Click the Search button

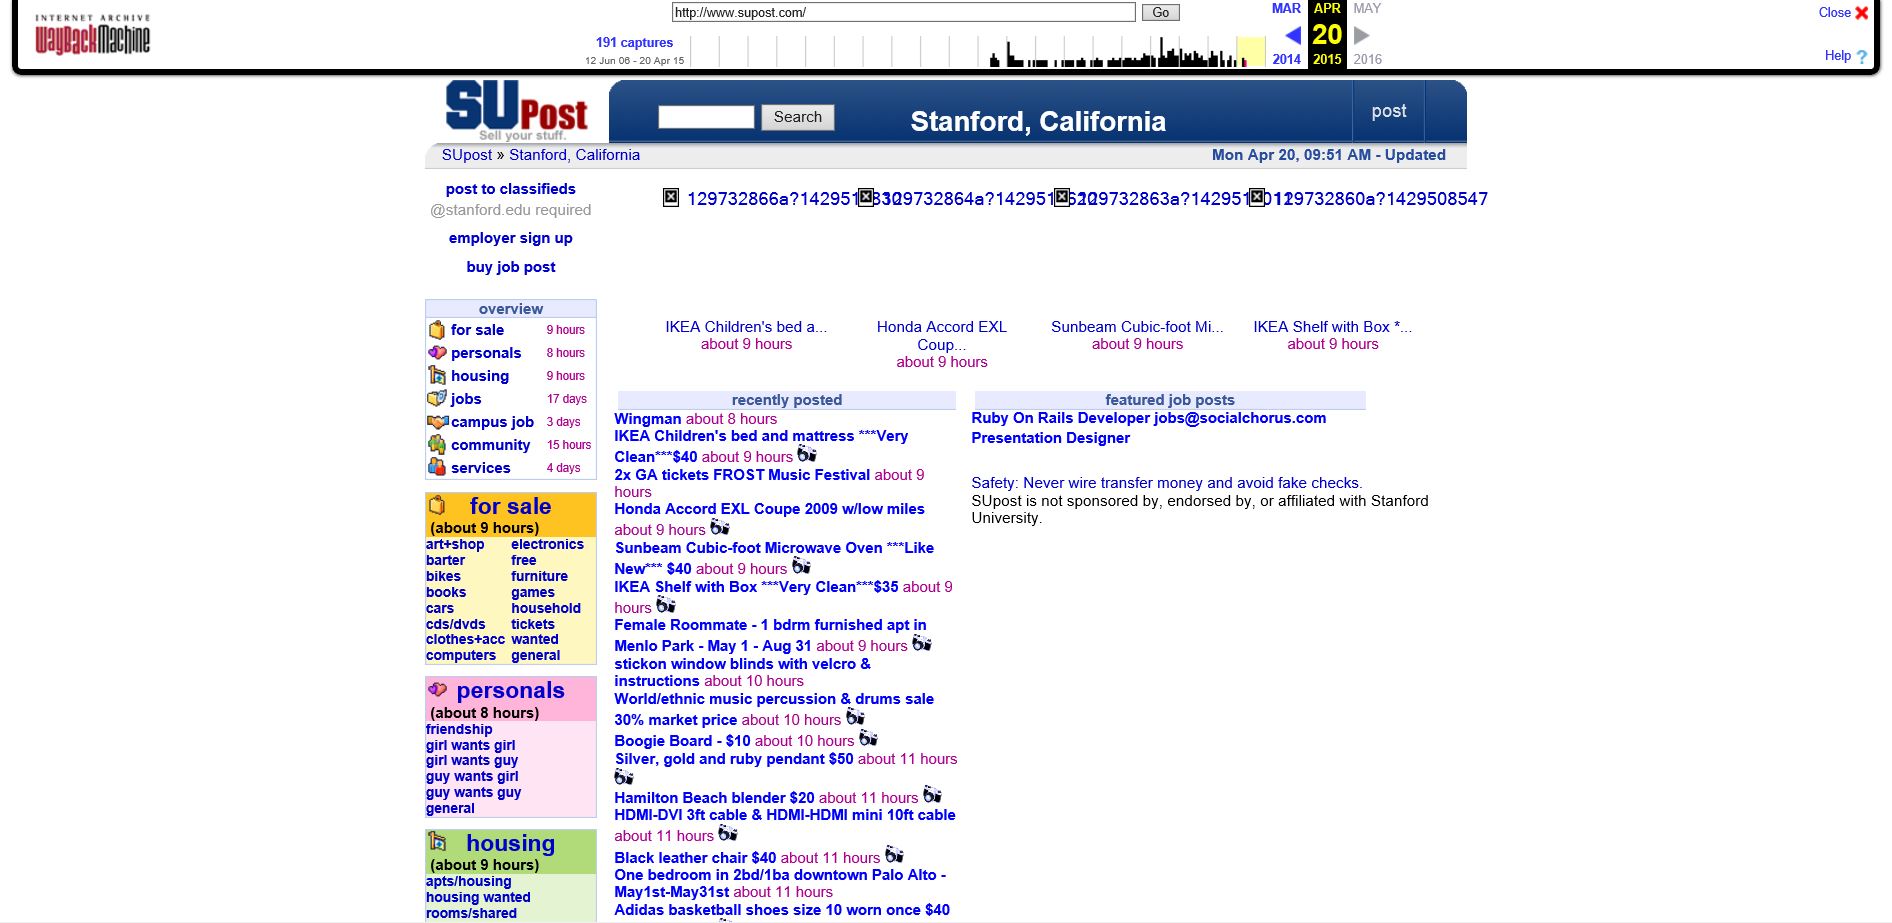point(797,117)
